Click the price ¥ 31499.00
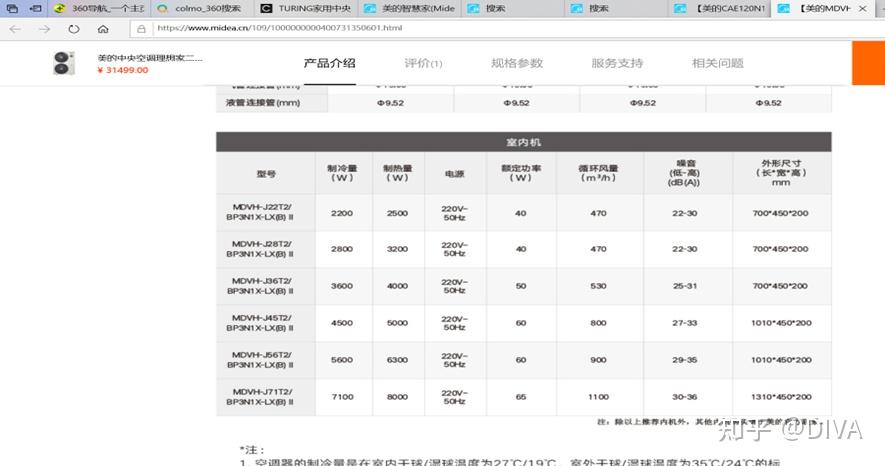Image resolution: width=885 pixels, height=466 pixels. (123, 71)
